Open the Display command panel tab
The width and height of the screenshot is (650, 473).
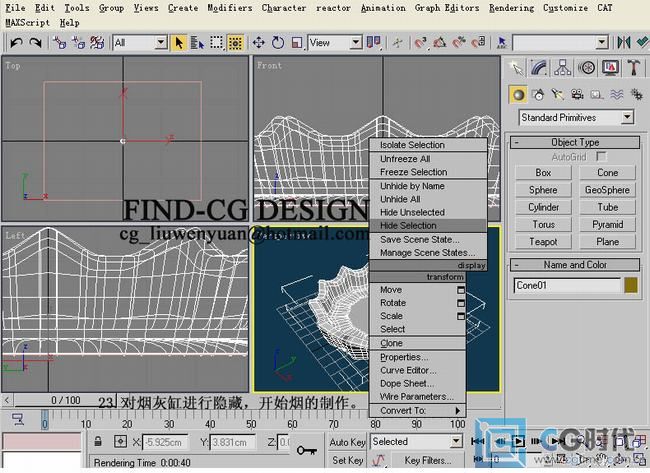click(610, 68)
